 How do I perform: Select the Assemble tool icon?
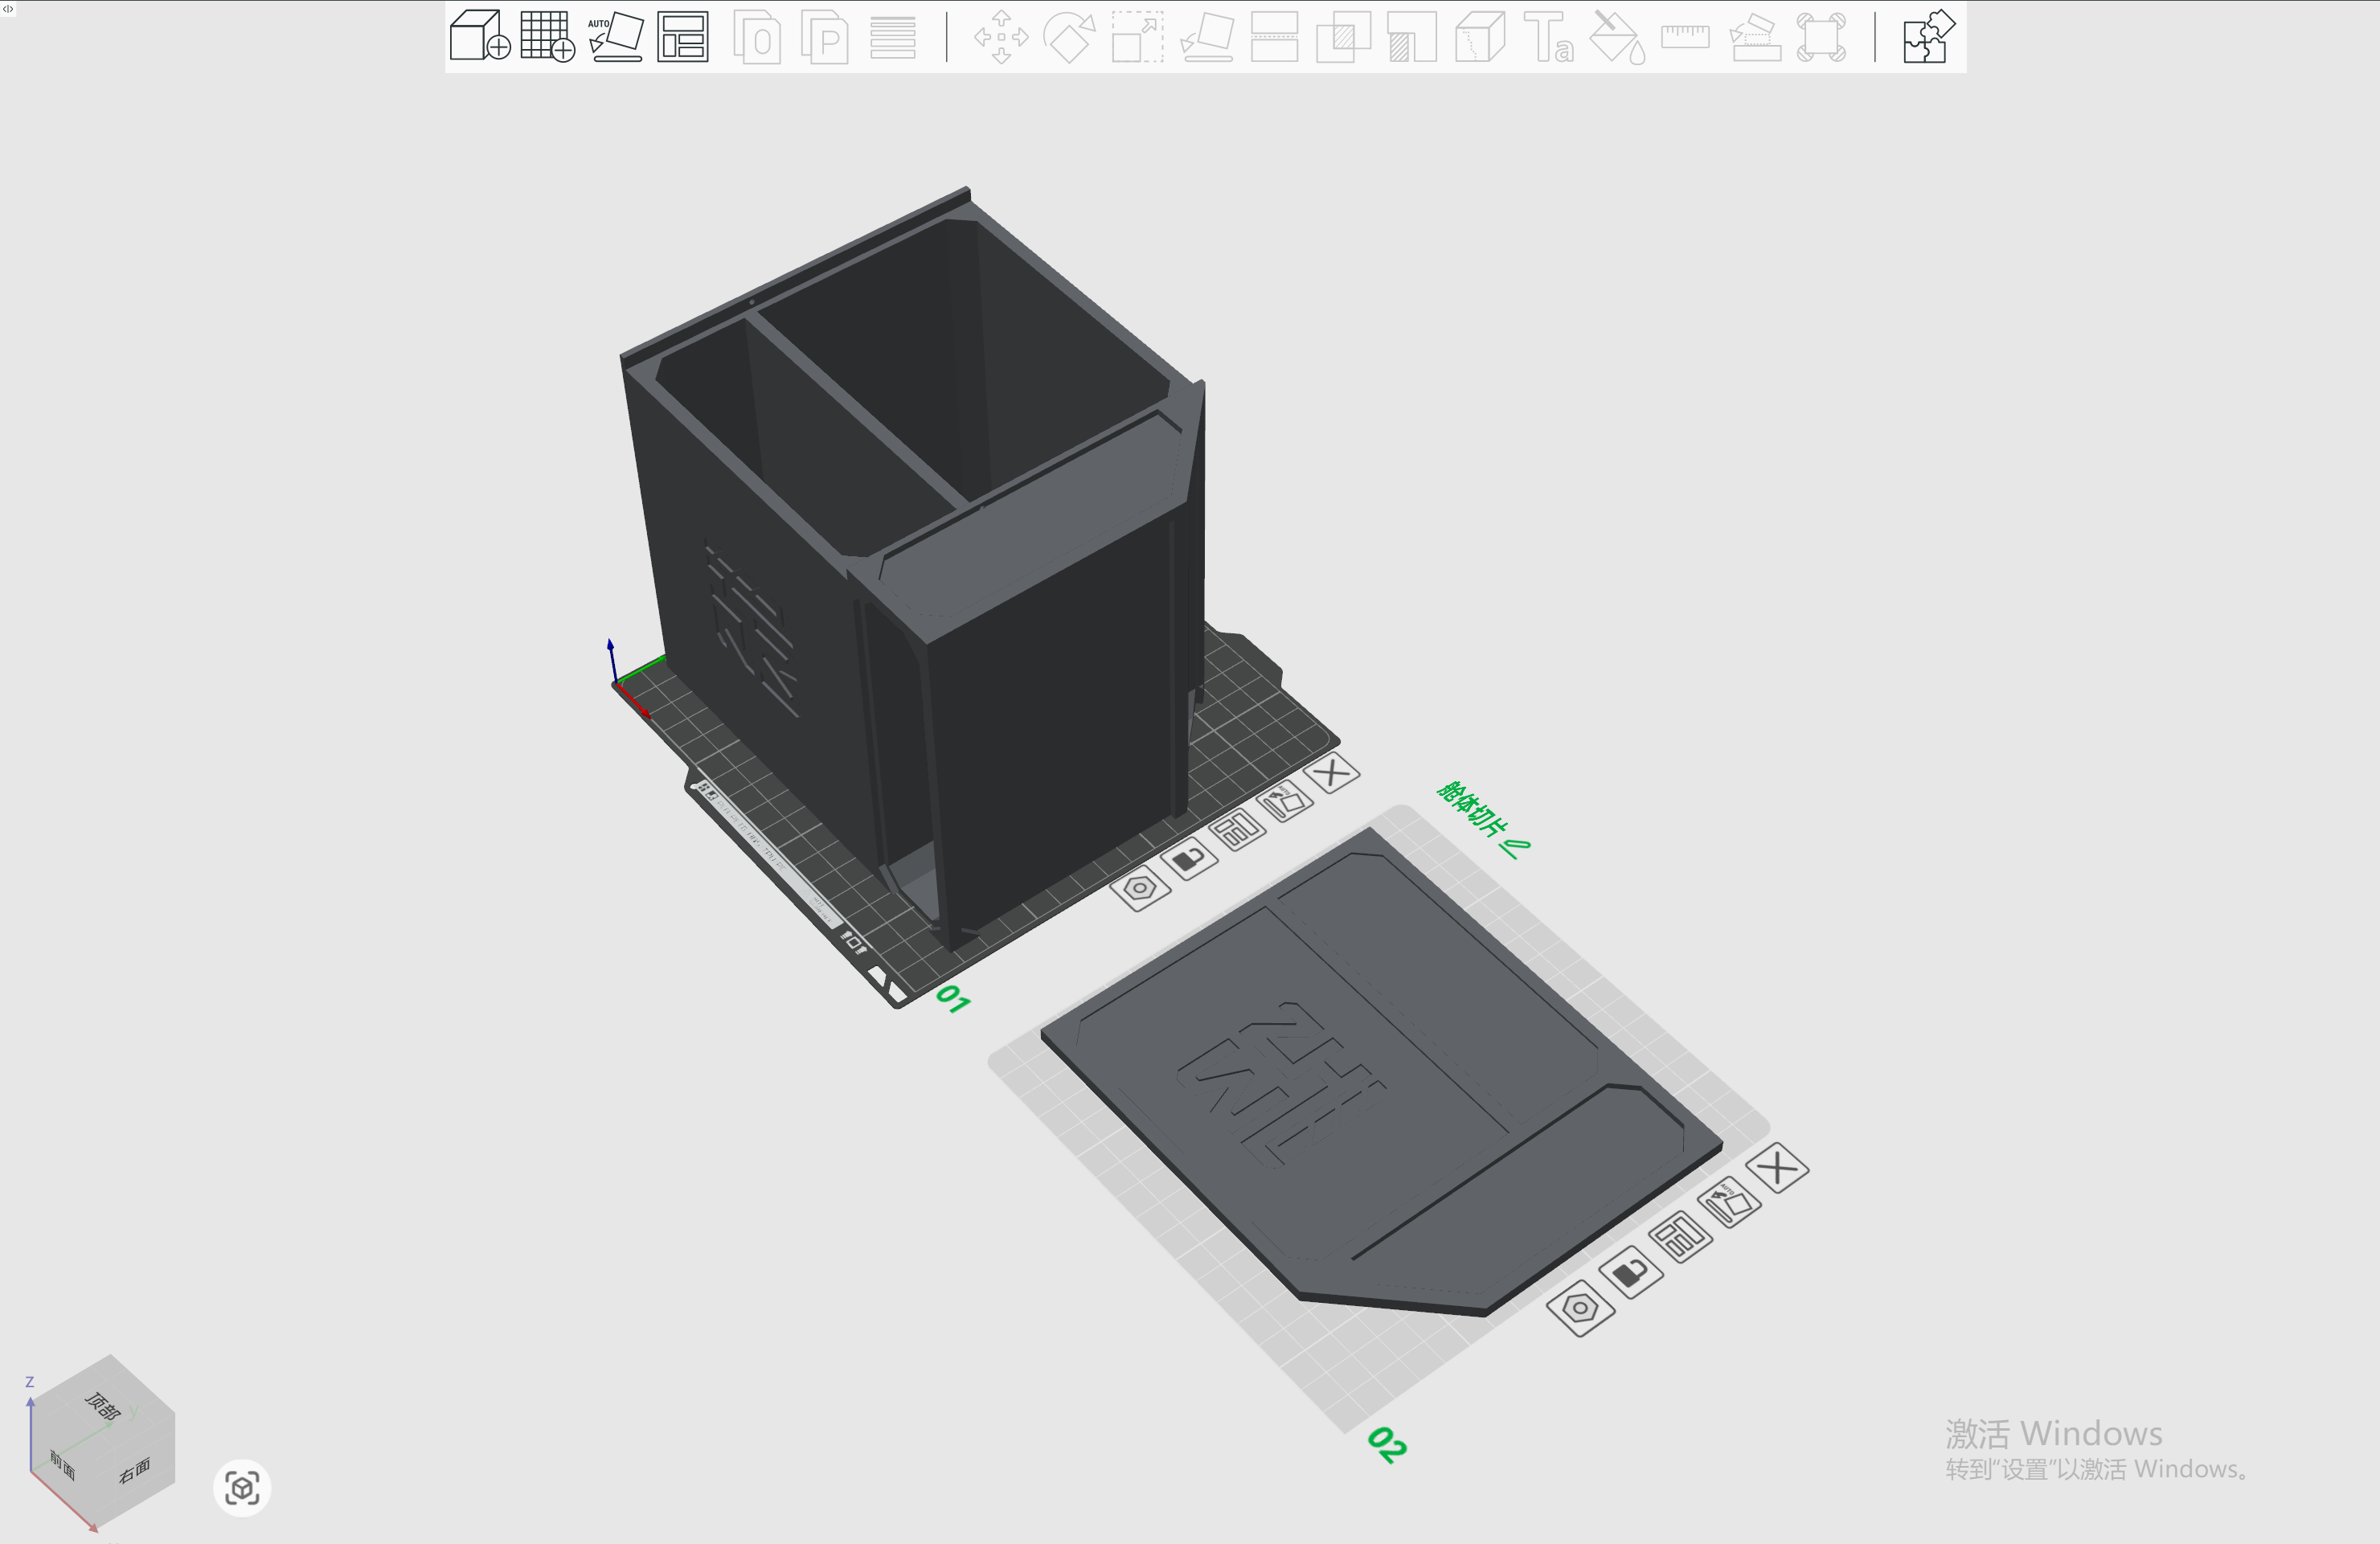tap(1755, 38)
